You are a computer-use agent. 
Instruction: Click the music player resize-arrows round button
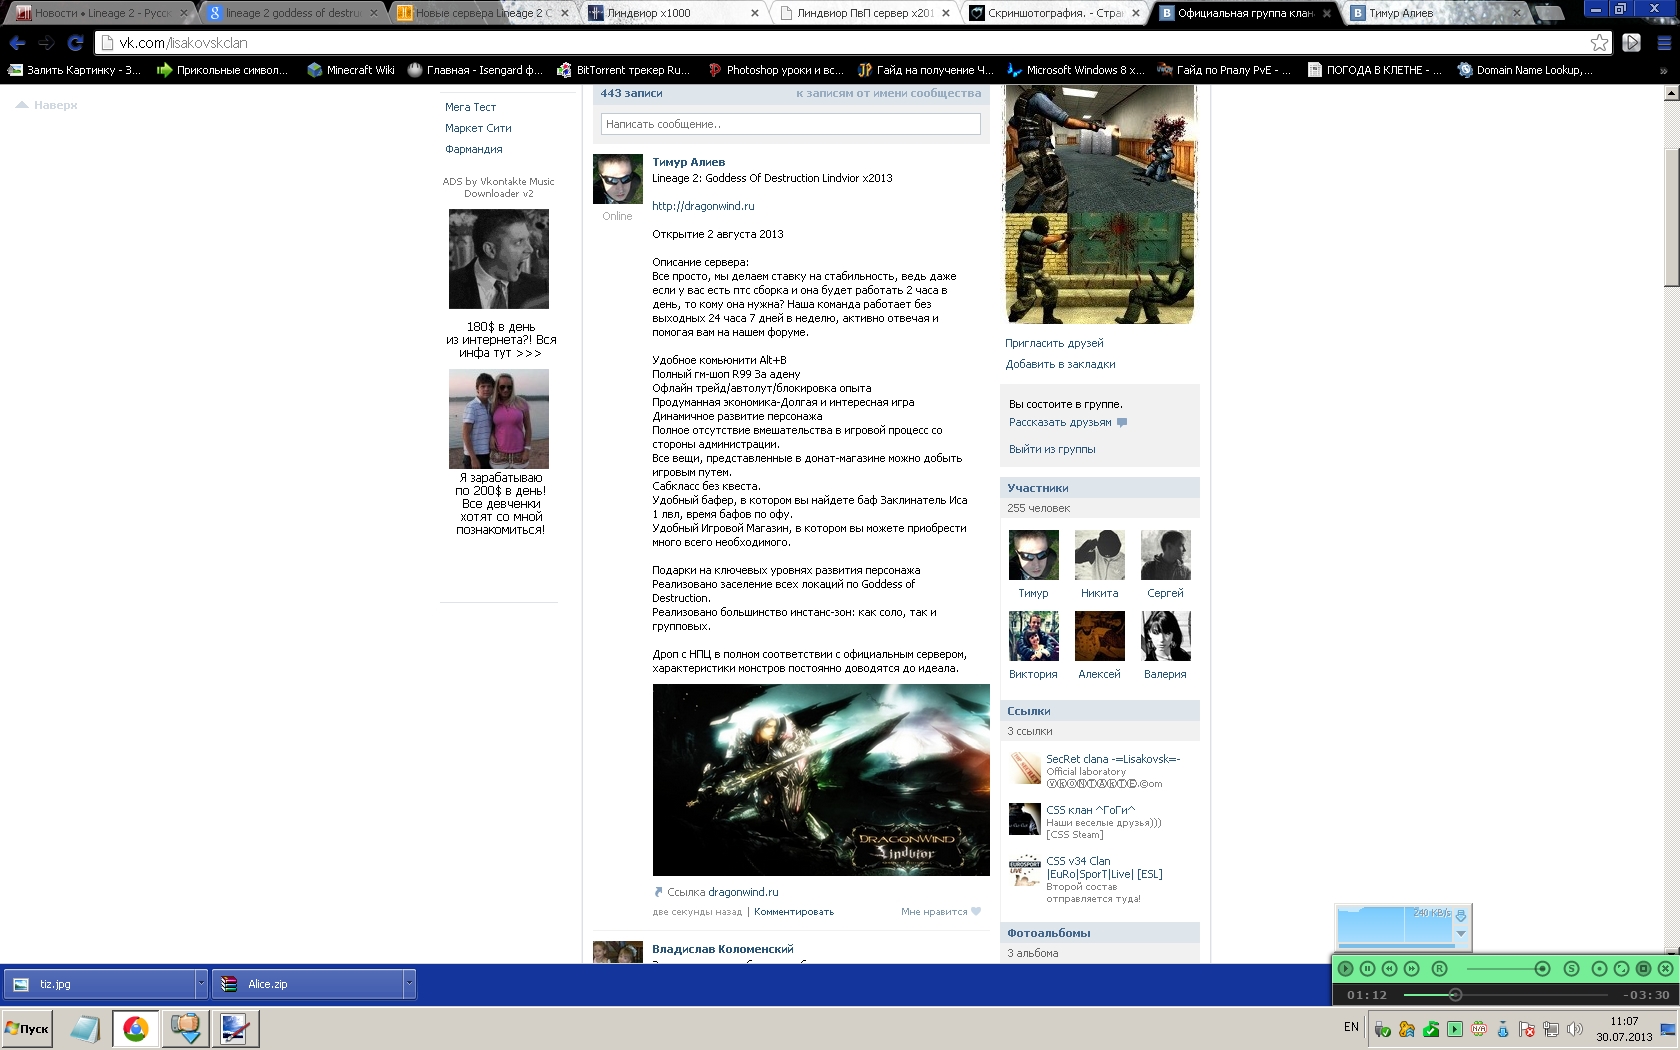point(1621,968)
